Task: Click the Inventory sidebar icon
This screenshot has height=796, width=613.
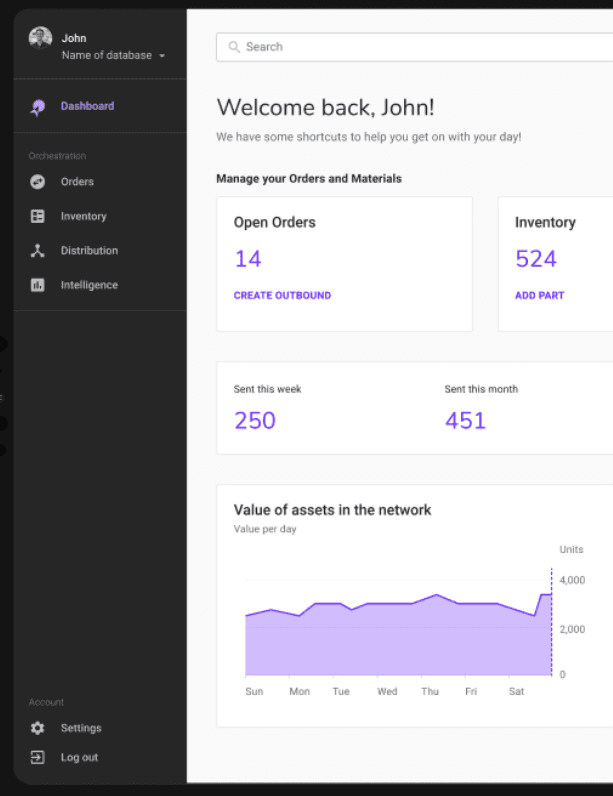Action: (38, 216)
